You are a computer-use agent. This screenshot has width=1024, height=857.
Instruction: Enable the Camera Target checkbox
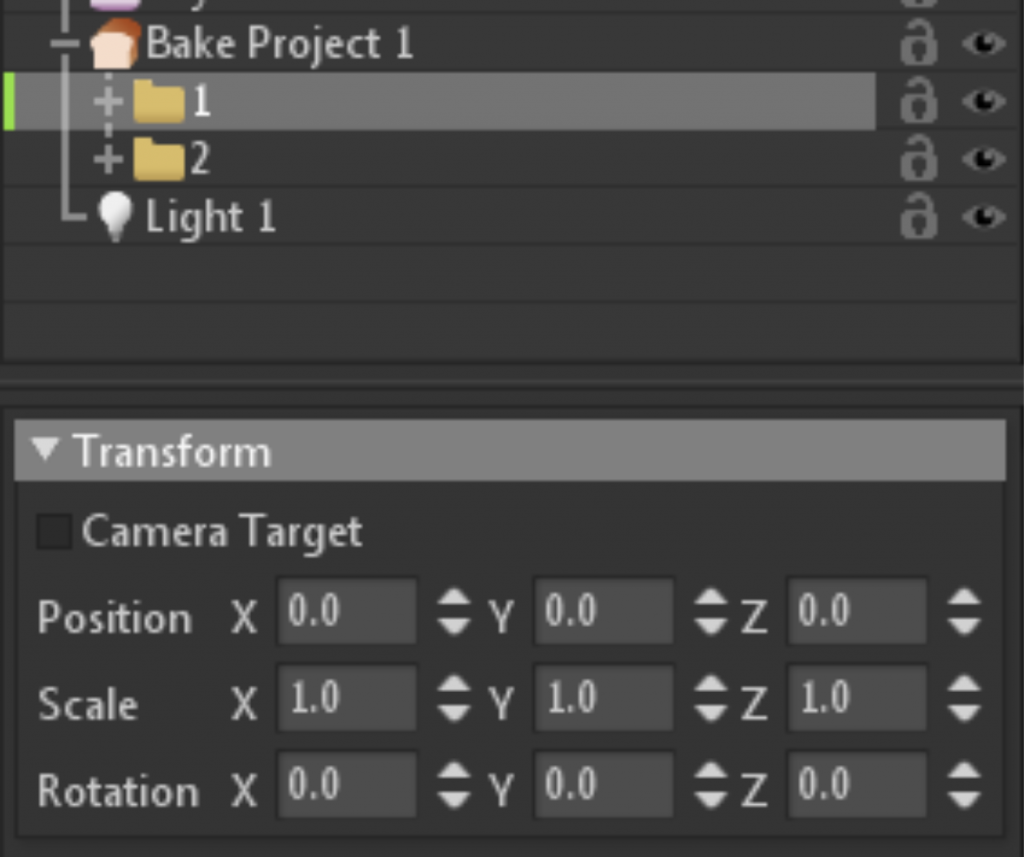click(54, 532)
